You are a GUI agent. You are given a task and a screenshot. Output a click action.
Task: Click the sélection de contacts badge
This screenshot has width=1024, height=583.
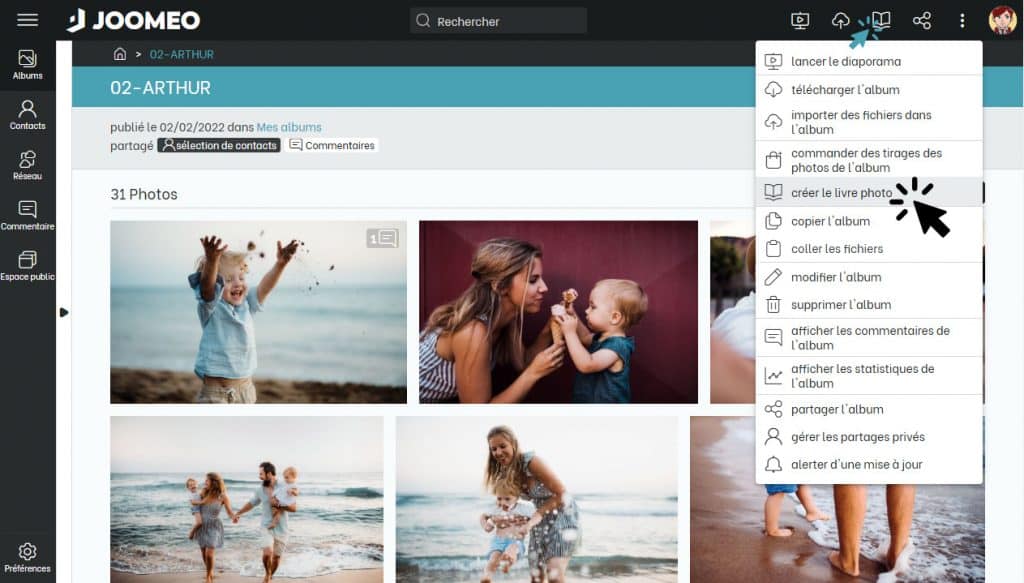coord(219,145)
